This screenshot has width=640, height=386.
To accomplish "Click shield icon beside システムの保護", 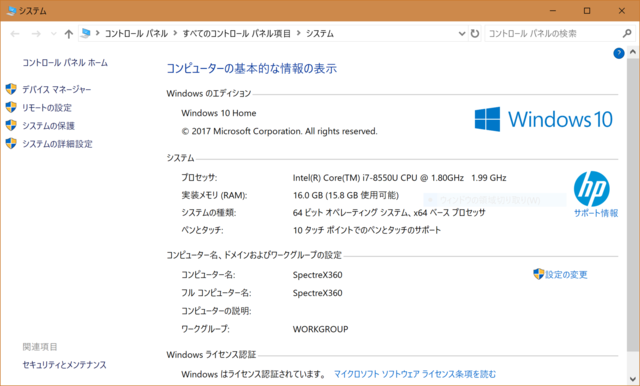I will tap(11, 125).
